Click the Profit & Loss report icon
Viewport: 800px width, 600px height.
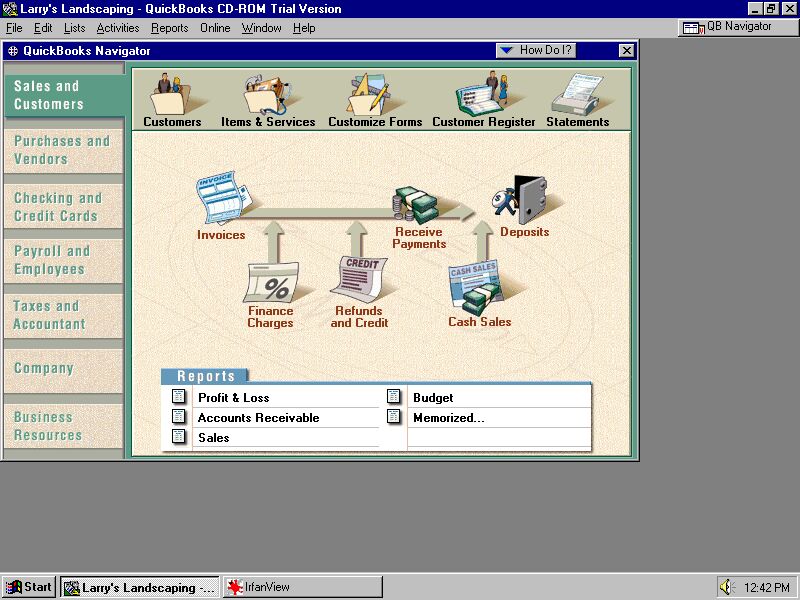179,396
